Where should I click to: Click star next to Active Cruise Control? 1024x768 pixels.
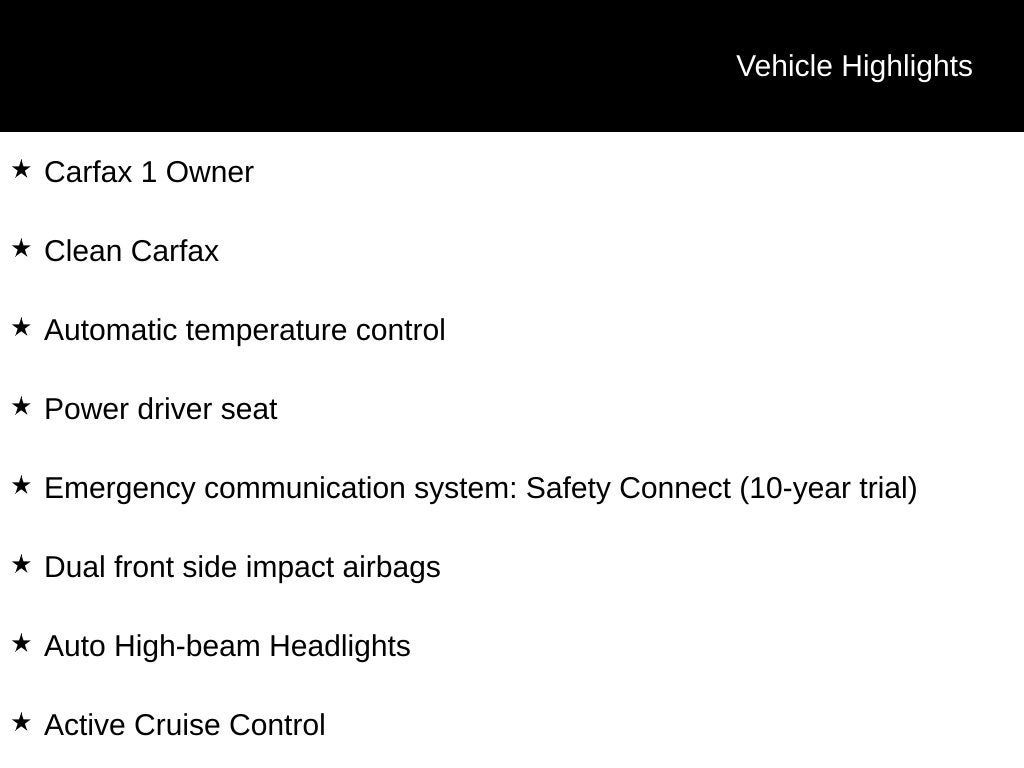(21, 723)
